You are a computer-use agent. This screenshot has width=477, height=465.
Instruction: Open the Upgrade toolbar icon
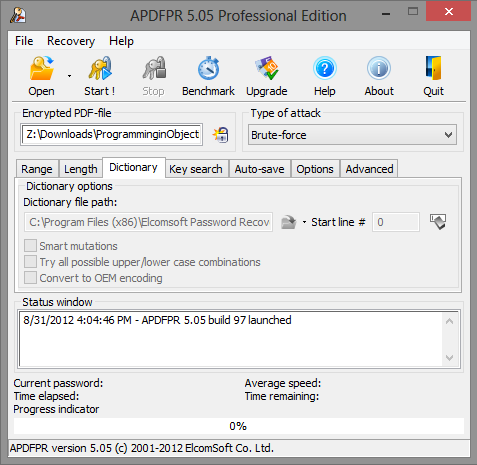267,68
